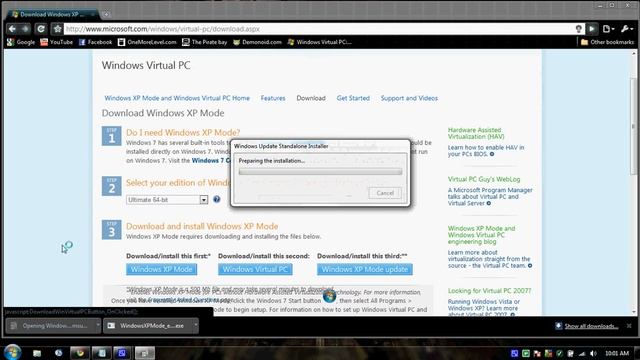
Task: Bookmark this page with the star icon
Action: 57,29
